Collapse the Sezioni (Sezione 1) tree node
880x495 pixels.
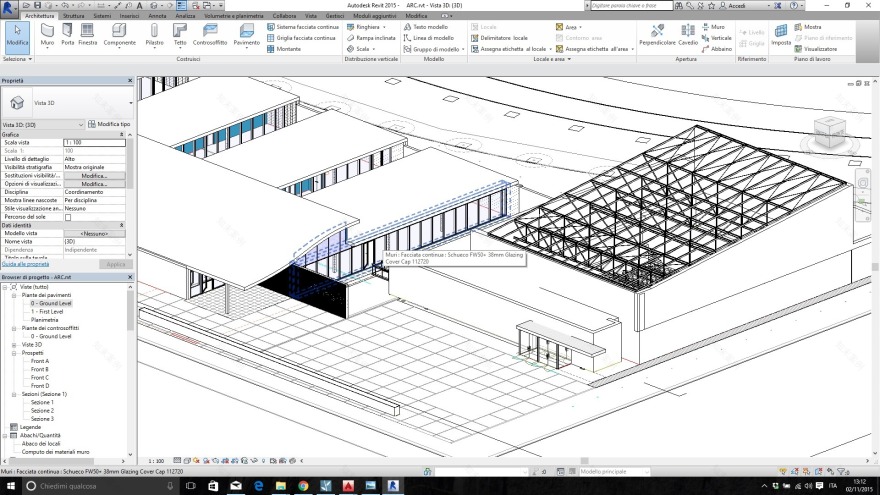(15, 394)
